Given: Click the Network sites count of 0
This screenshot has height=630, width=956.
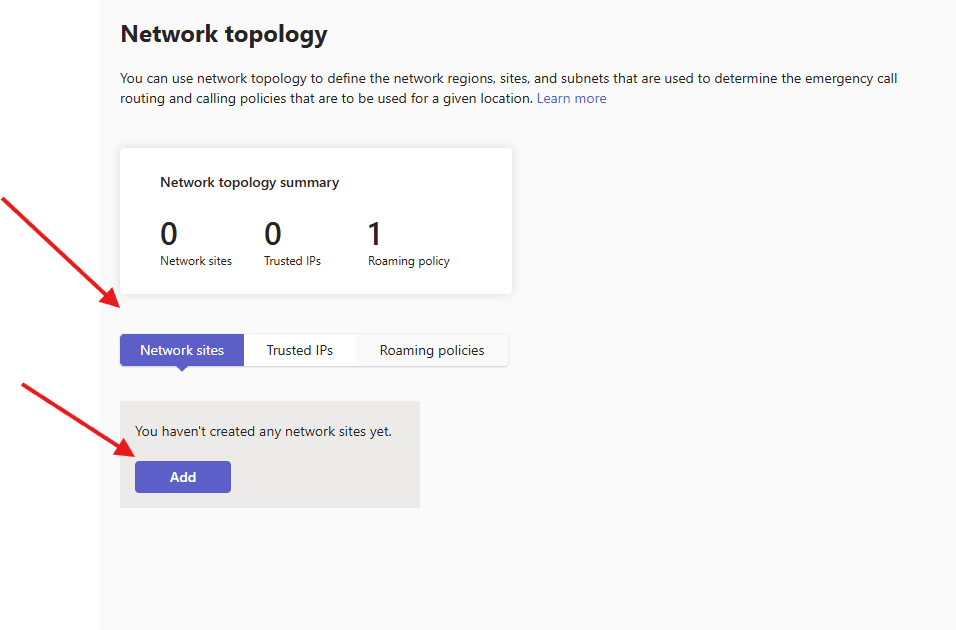Looking at the screenshot, I should (x=169, y=234).
